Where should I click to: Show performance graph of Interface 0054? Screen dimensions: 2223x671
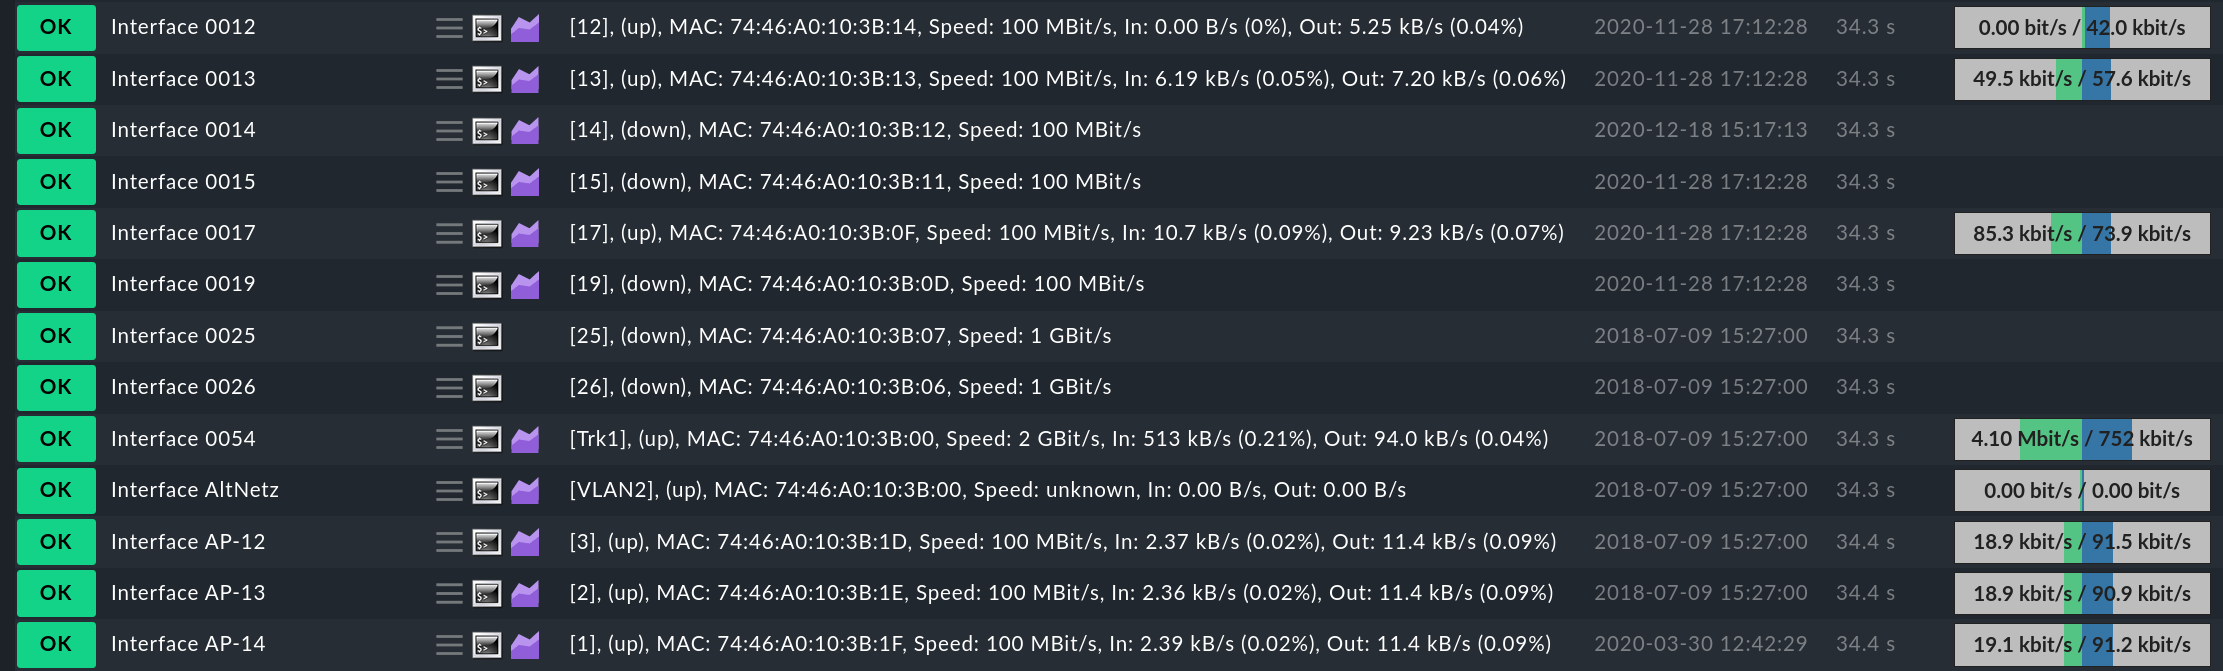pos(525,439)
